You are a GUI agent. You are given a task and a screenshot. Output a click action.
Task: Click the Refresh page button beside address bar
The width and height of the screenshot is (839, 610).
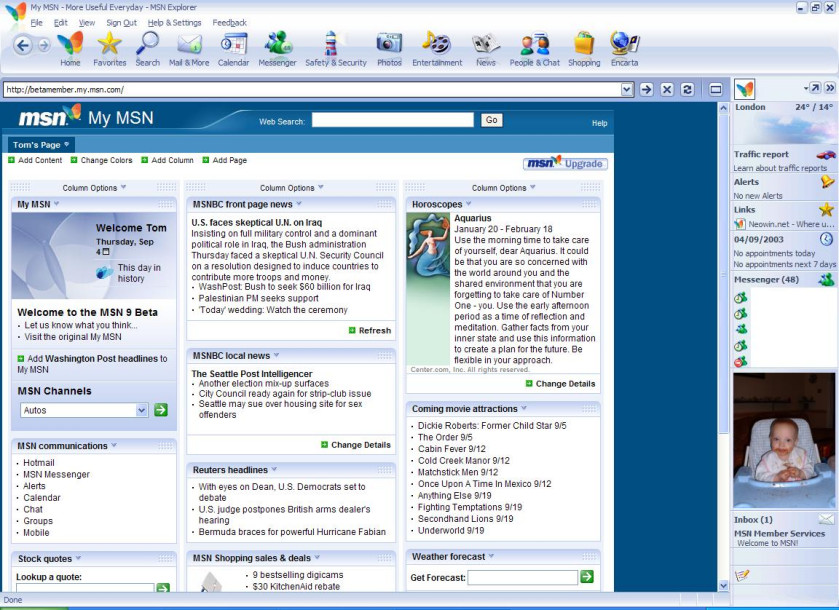pyautogui.click(x=687, y=89)
